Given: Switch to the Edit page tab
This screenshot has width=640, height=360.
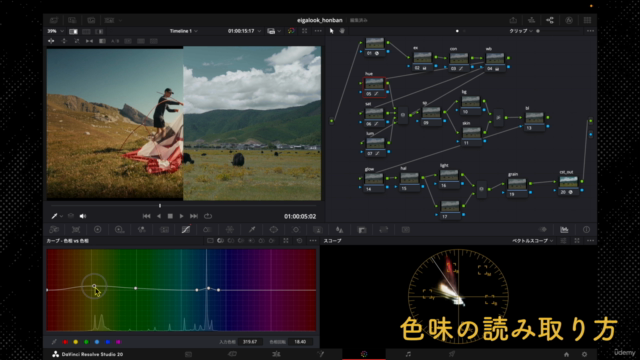Looking at the screenshot, I should pyautogui.click(x=276, y=354).
